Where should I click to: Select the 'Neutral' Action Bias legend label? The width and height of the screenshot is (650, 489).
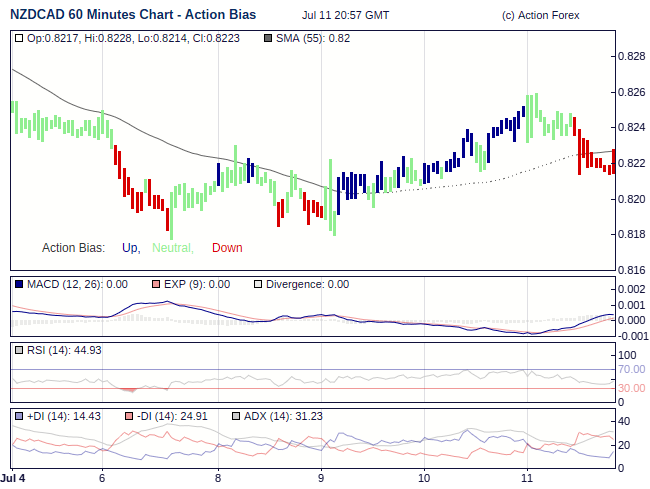point(172,248)
